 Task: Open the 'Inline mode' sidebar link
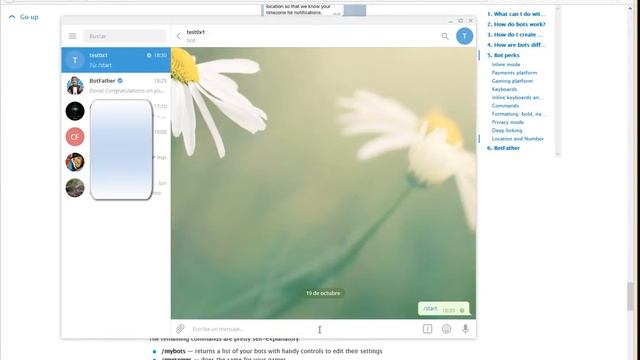tap(506, 64)
